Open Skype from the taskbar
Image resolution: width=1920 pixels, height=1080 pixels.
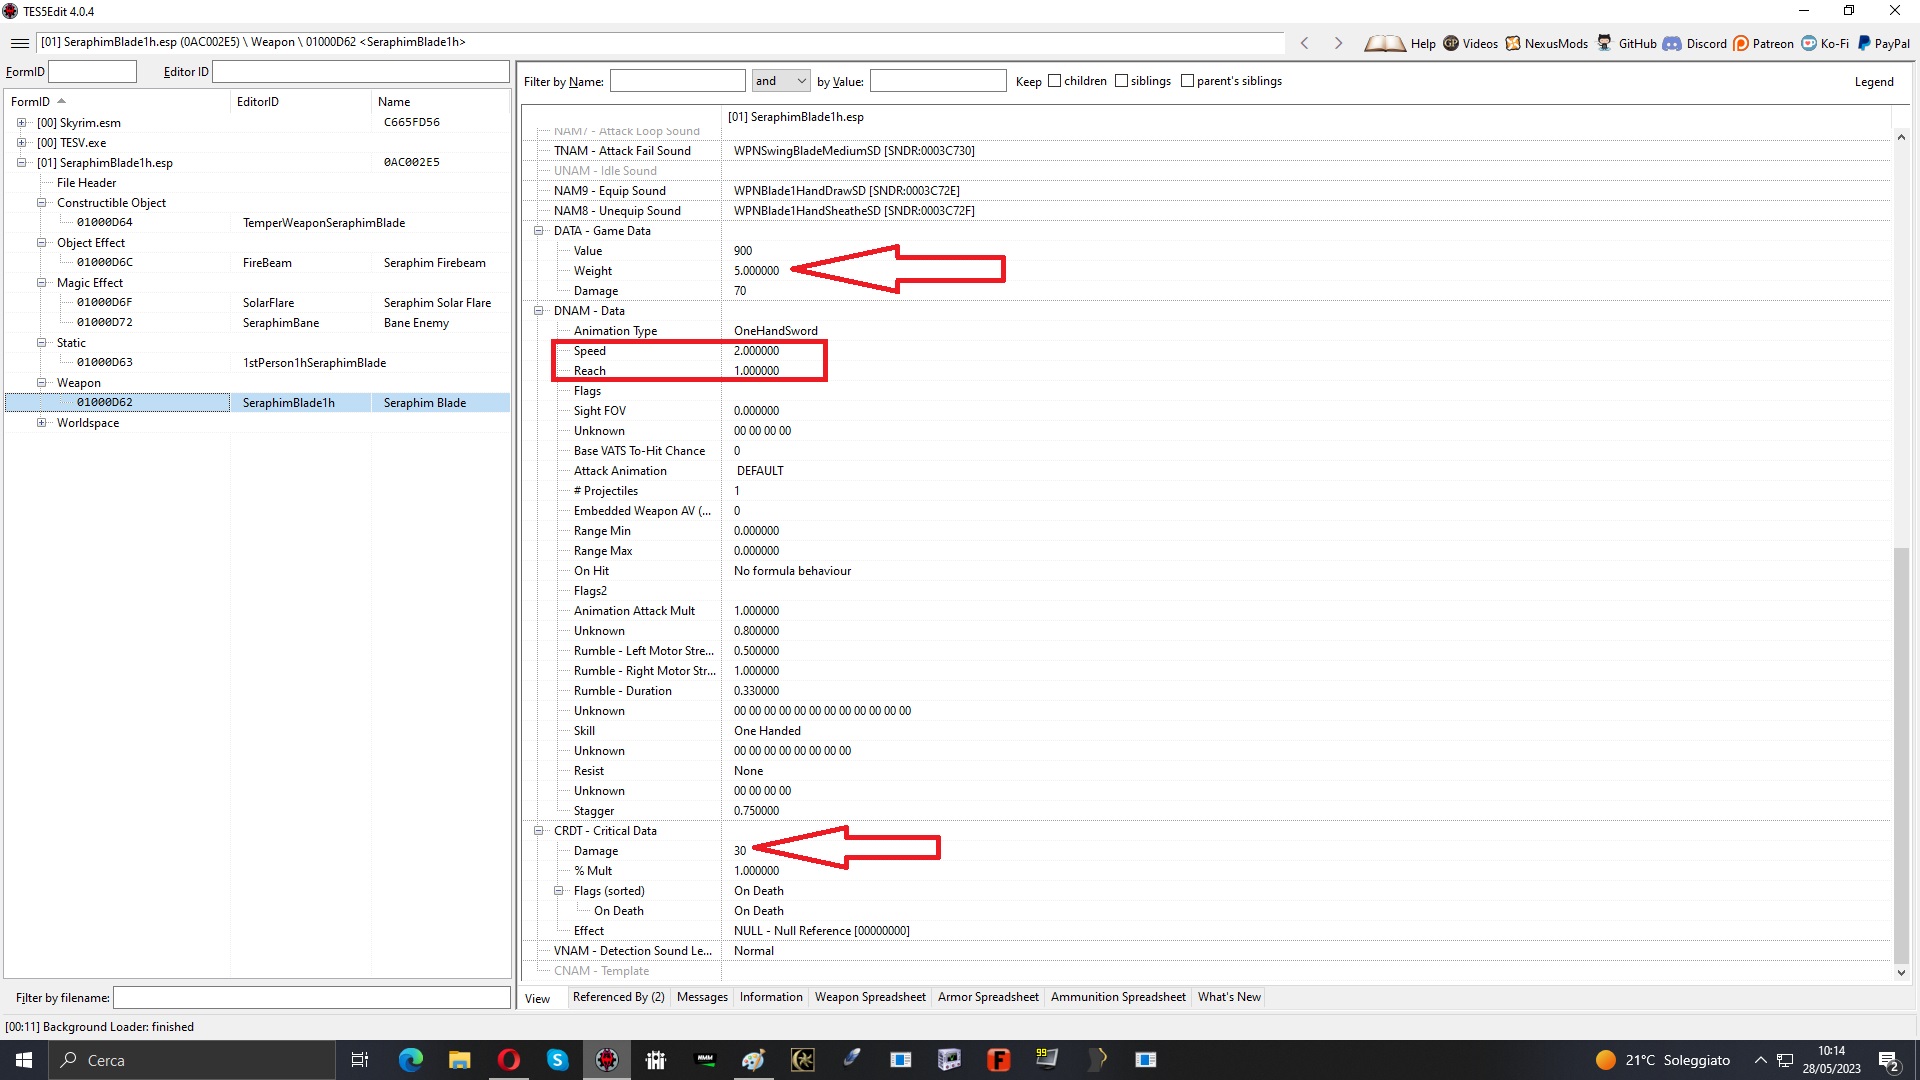click(557, 1060)
